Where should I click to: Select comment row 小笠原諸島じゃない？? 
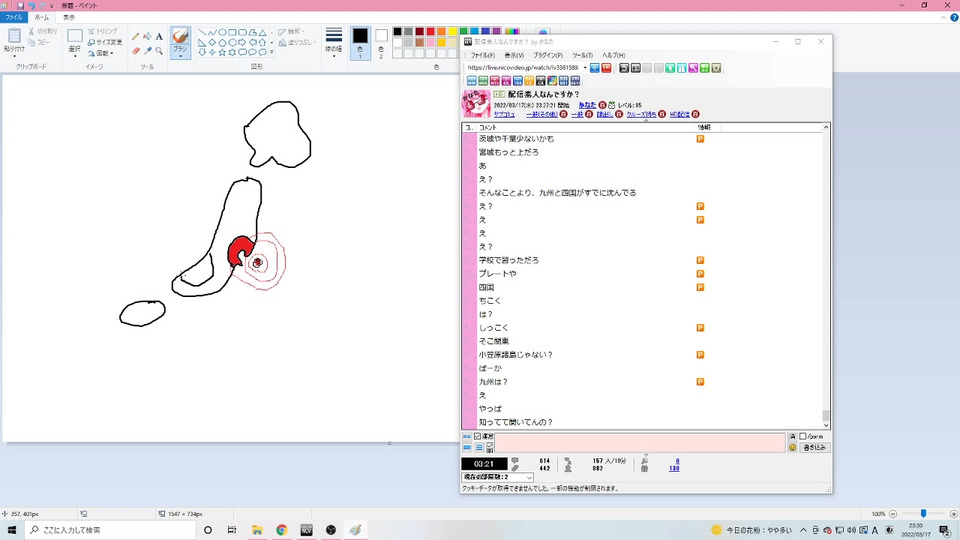point(643,354)
